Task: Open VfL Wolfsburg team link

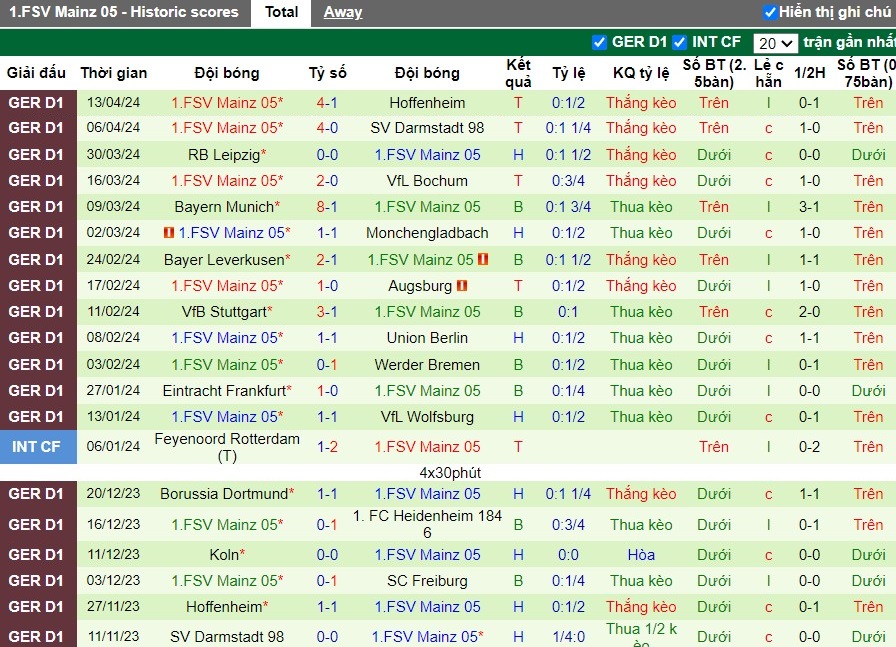Action: [427, 417]
